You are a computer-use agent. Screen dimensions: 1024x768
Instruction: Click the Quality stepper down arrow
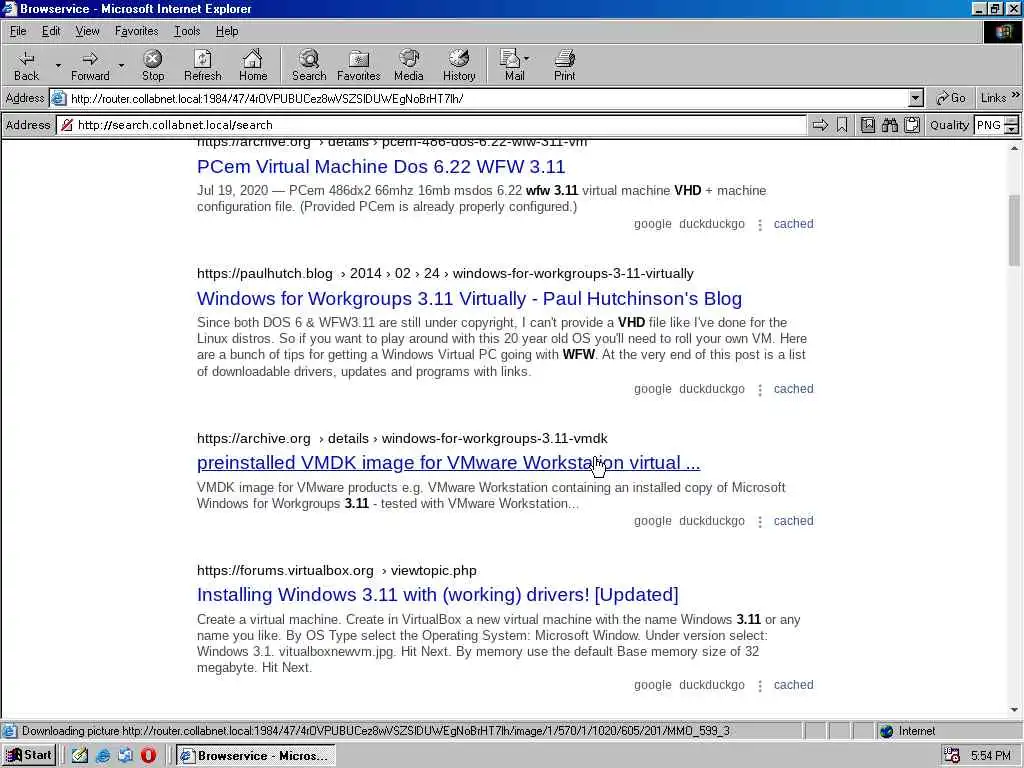point(1012,129)
